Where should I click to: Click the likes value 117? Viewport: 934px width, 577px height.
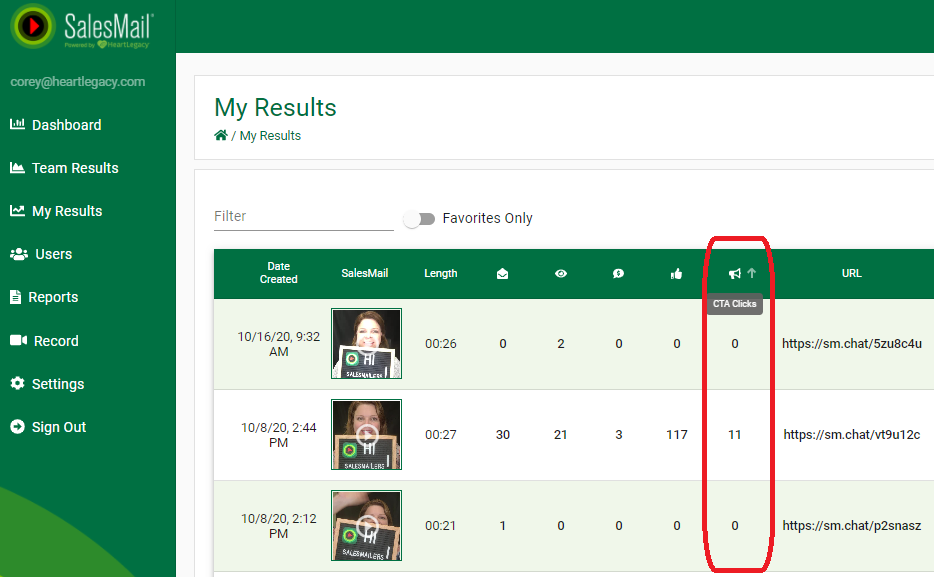(677, 435)
